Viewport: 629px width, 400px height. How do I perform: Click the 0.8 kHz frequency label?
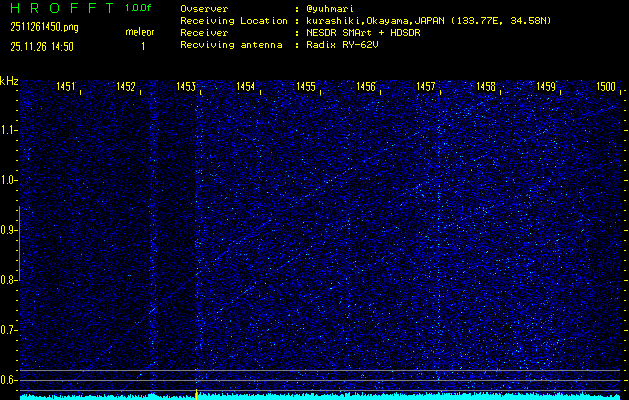[x=9, y=280]
